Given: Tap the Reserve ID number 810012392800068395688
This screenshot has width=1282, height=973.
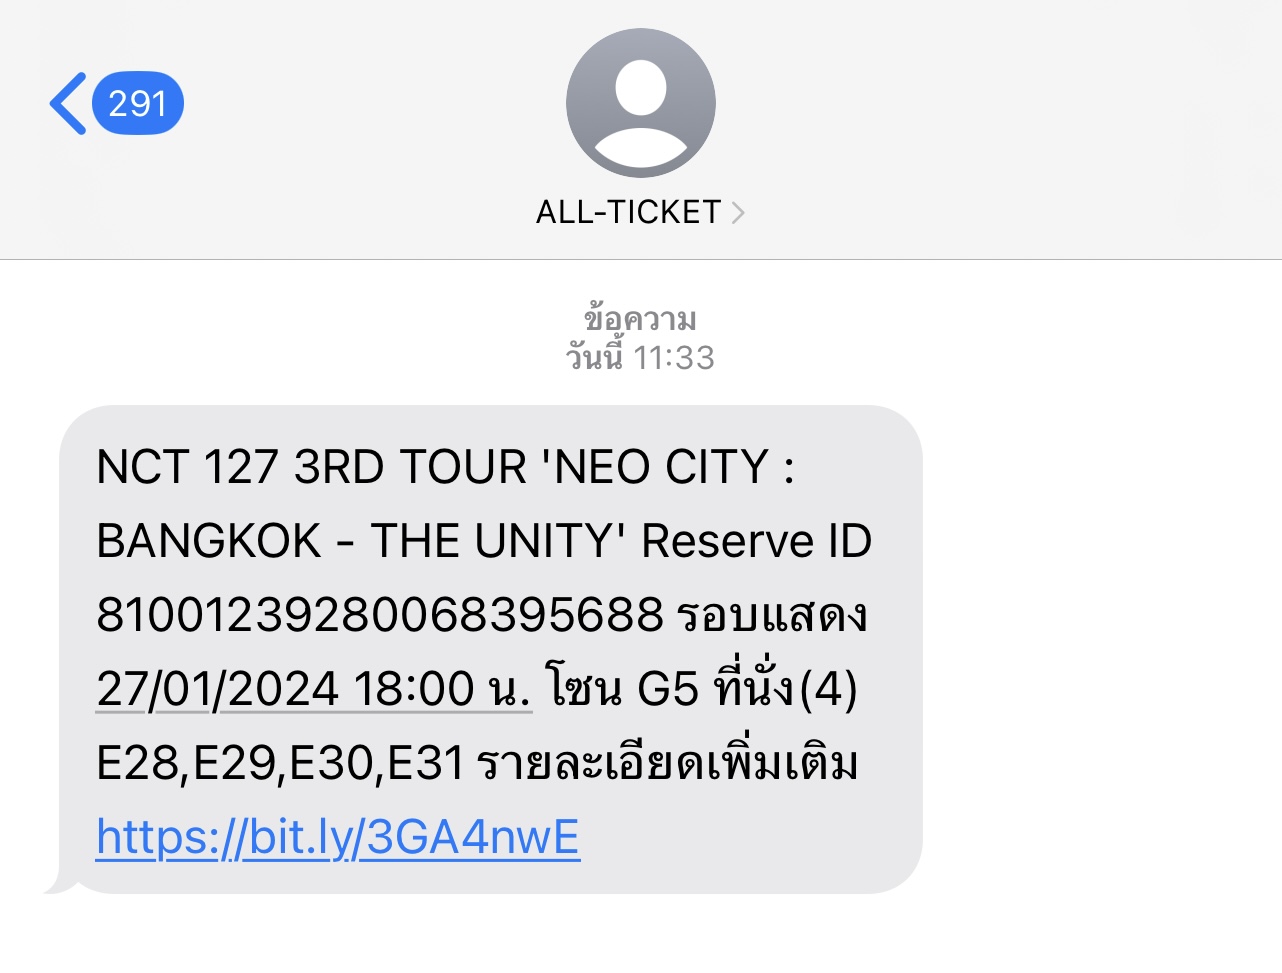Looking at the screenshot, I should [x=380, y=615].
